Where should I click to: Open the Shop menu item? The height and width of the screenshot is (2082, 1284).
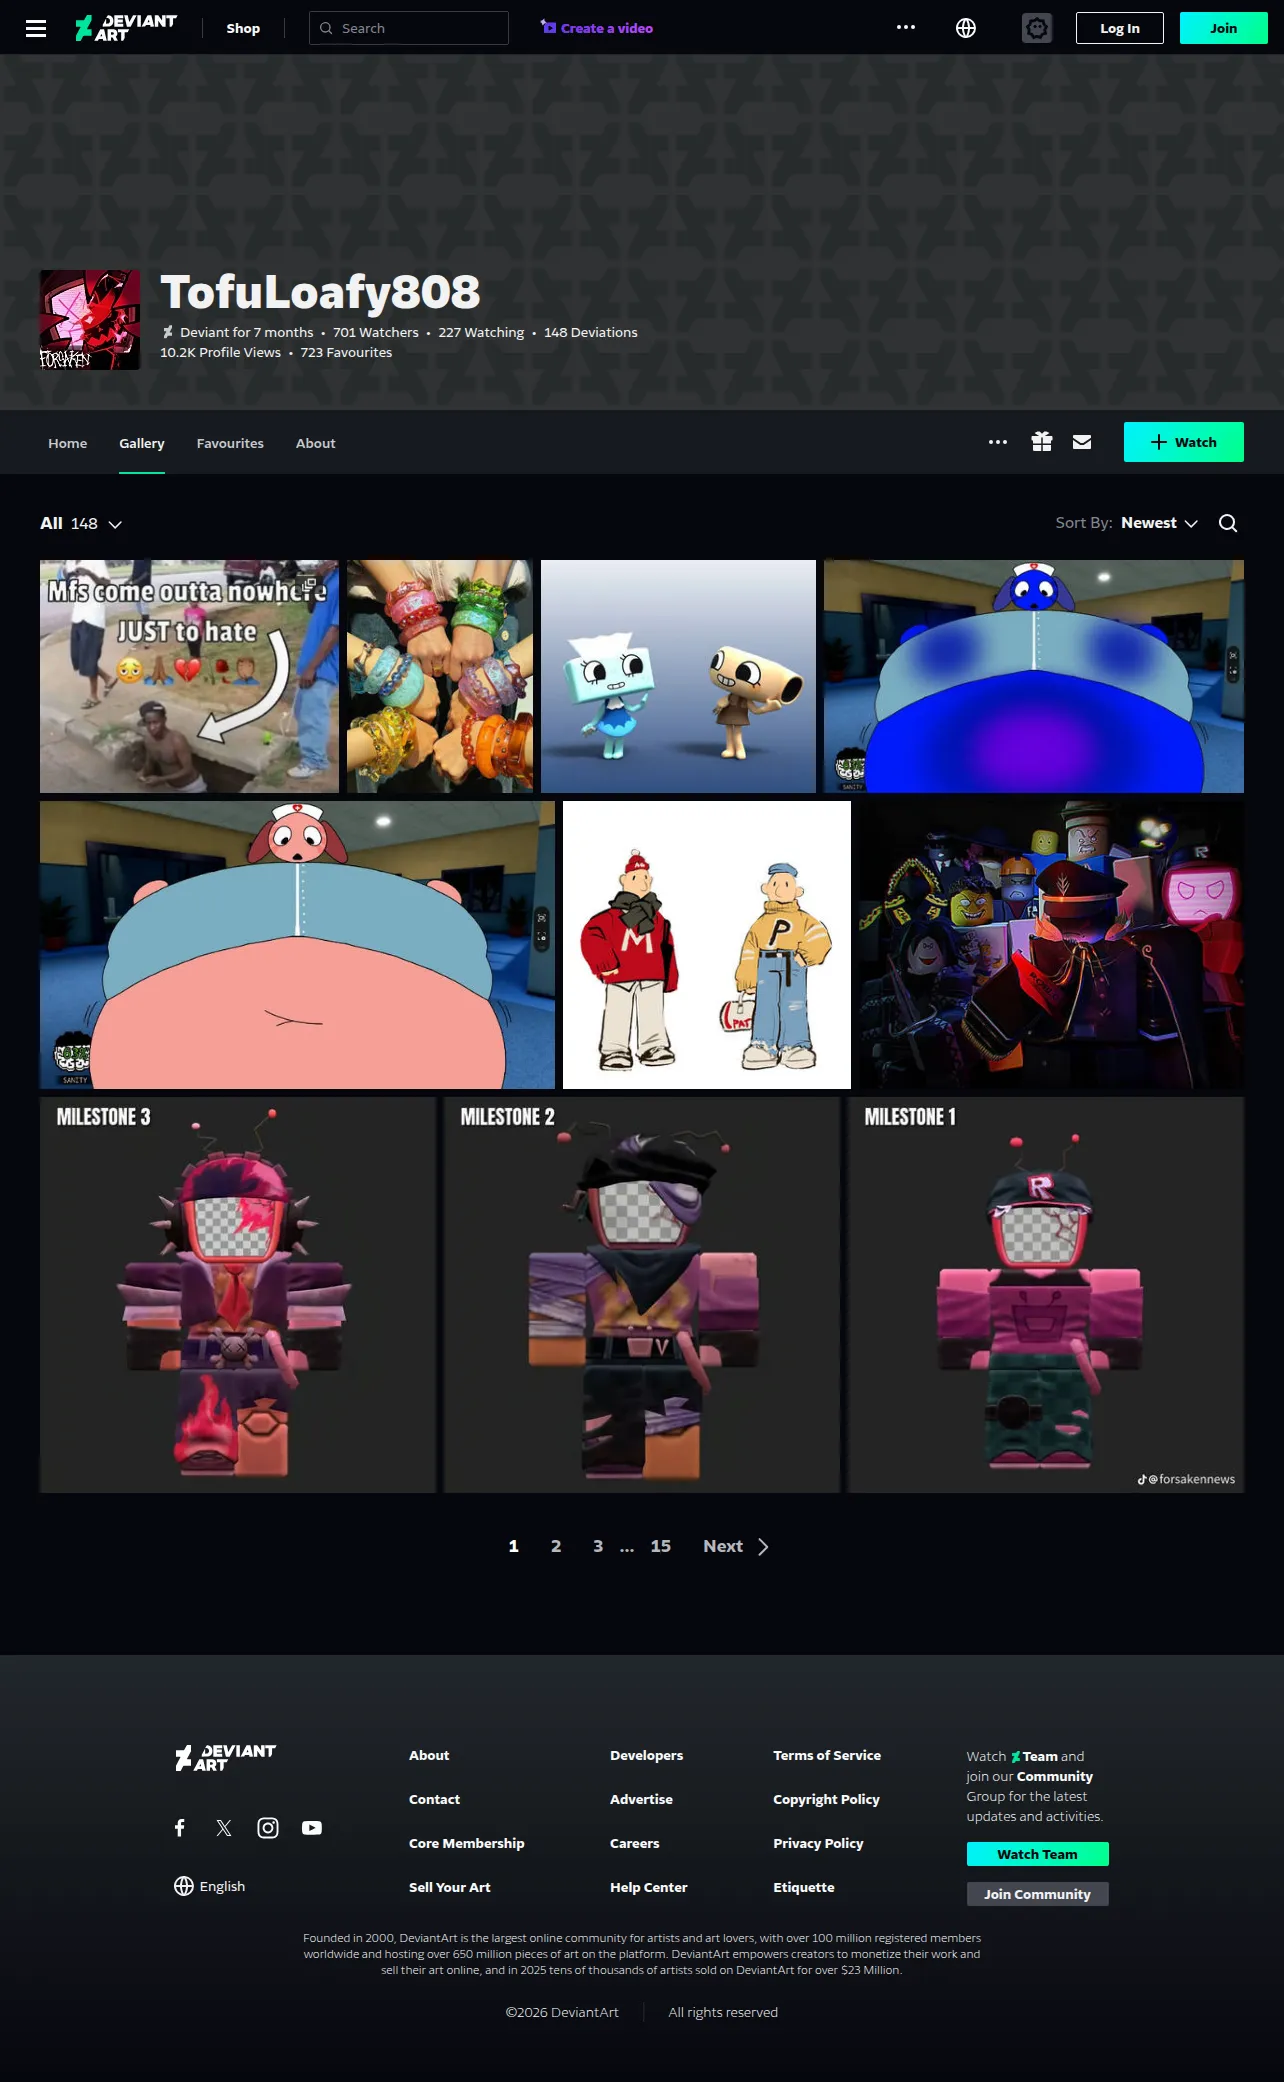(243, 28)
